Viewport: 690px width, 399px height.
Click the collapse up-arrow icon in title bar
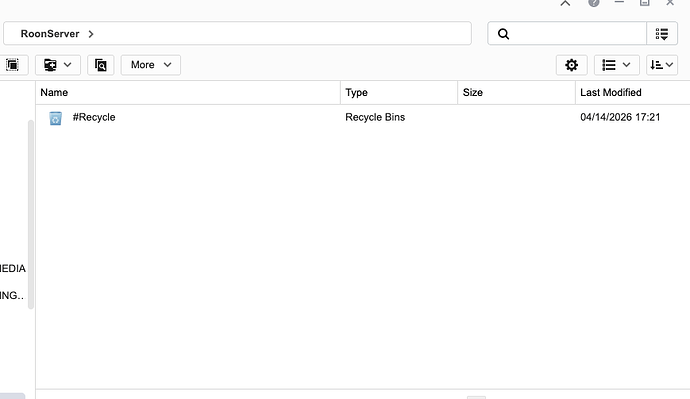coord(565,3)
